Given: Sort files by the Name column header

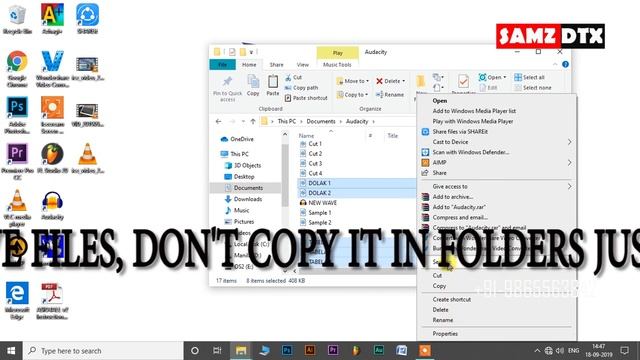Looking at the screenshot, I should [x=306, y=136].
